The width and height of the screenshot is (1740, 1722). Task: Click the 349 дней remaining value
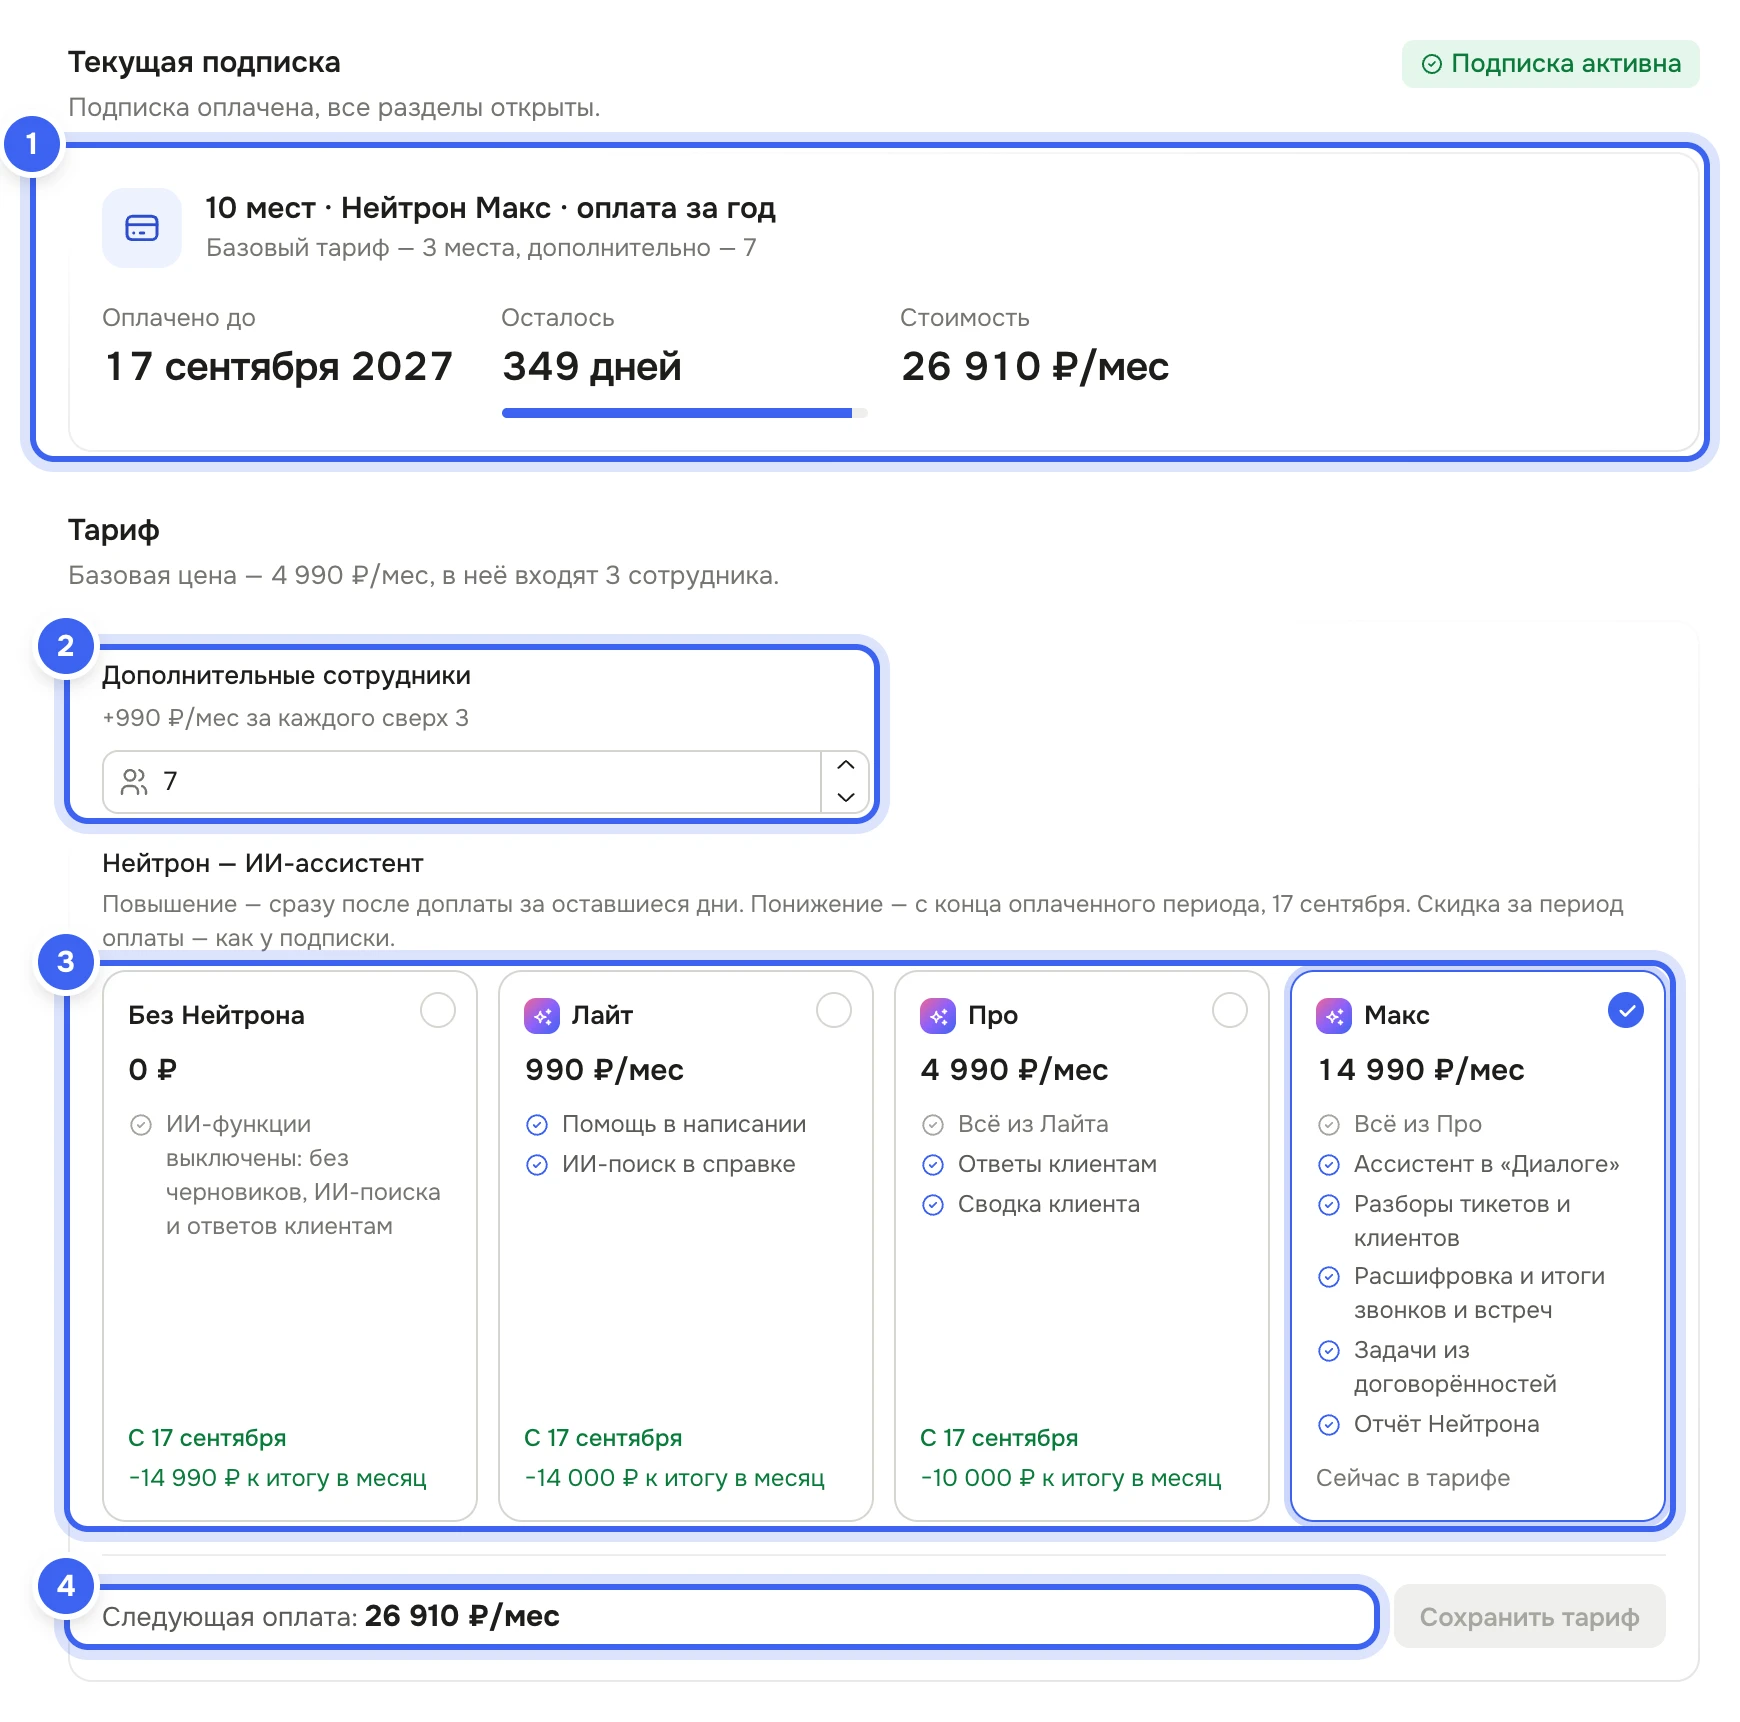(592, 367)
